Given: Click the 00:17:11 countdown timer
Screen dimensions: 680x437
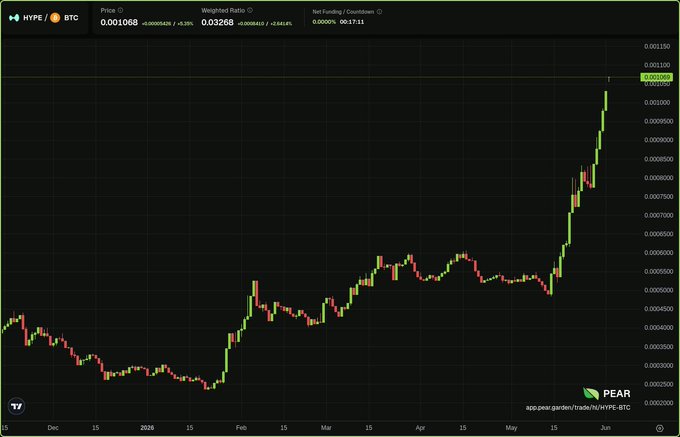Looking at the screenshot, I should [352, 22].
